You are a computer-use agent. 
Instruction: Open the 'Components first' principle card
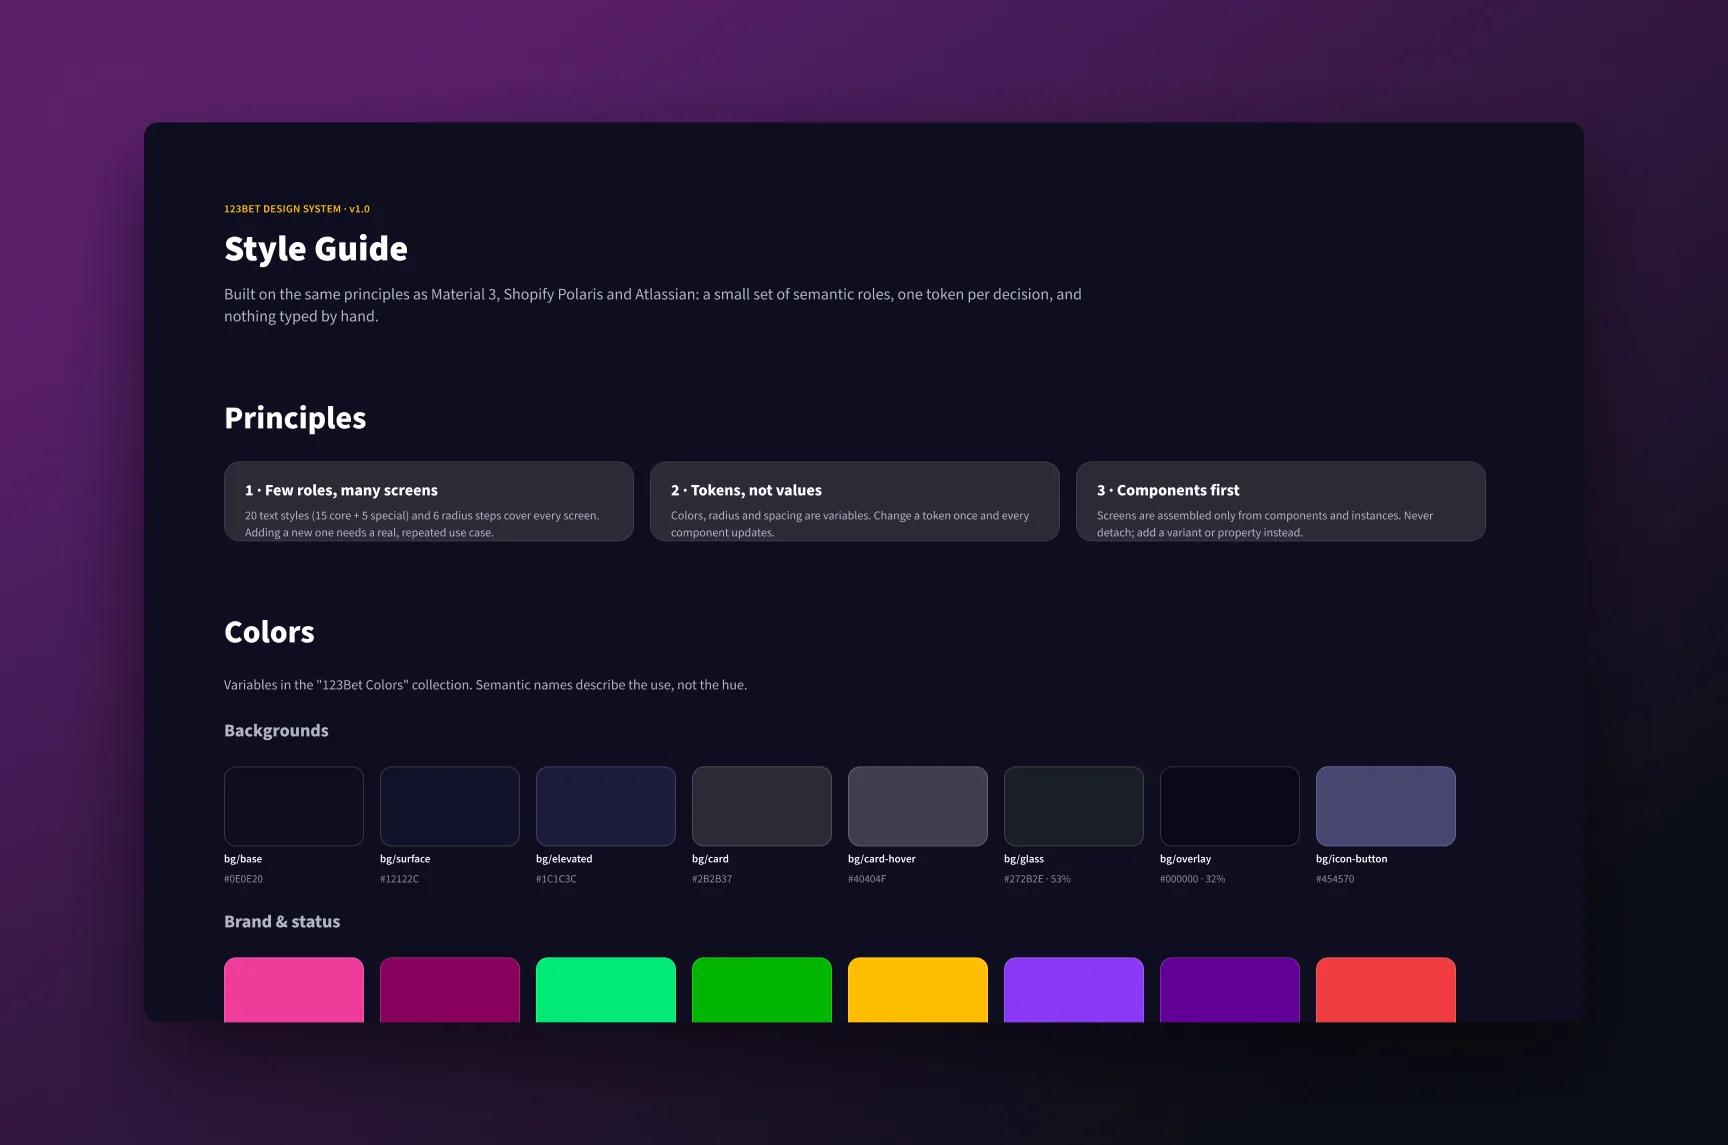click(x=1281, y=501)
